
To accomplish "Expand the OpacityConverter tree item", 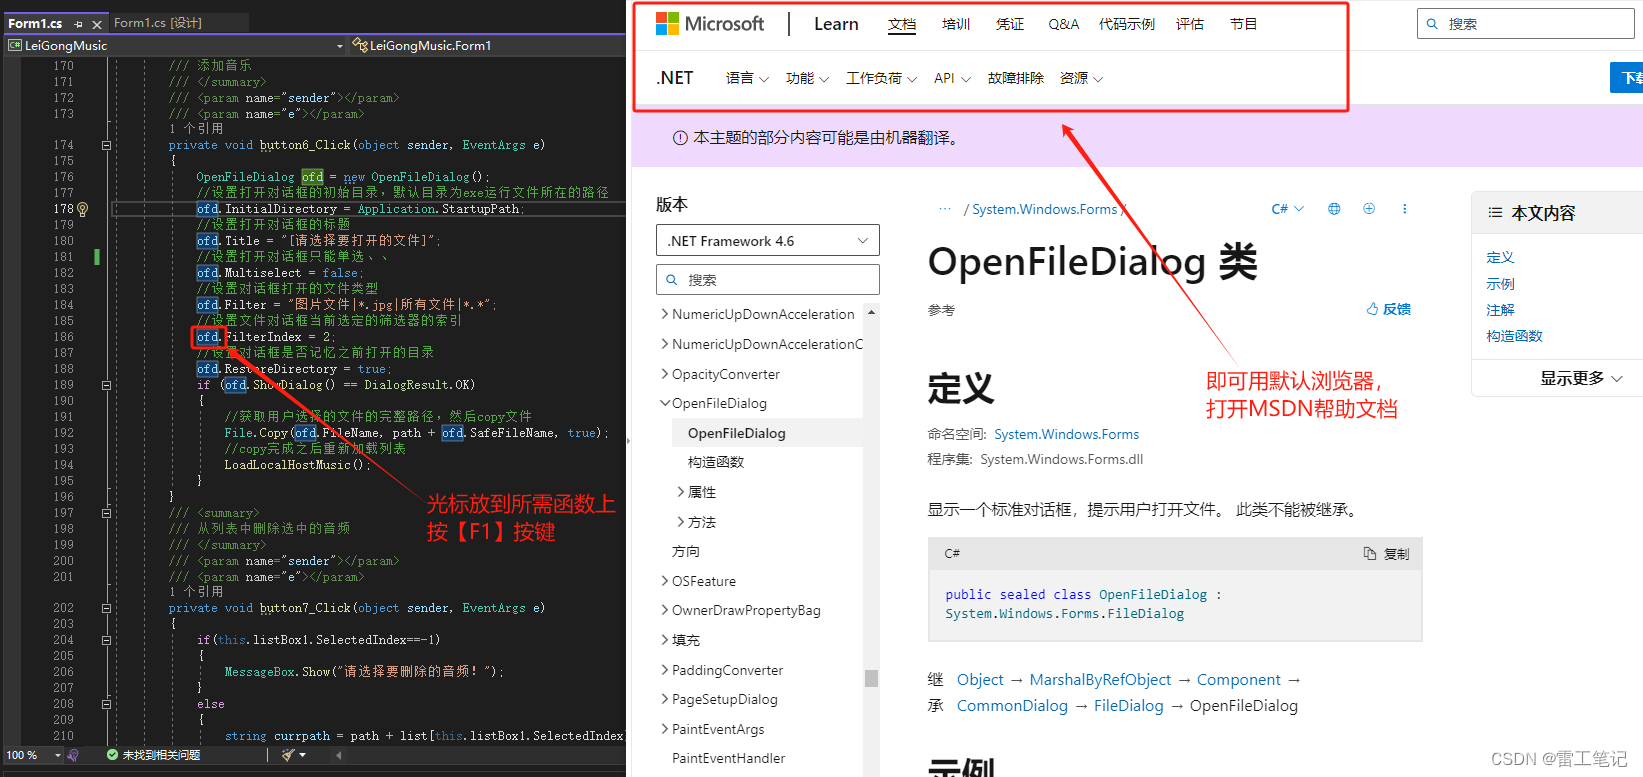I will pos(665,374).
